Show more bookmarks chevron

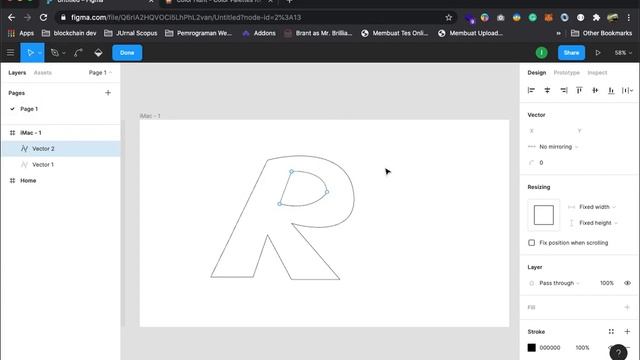[558, 33]
